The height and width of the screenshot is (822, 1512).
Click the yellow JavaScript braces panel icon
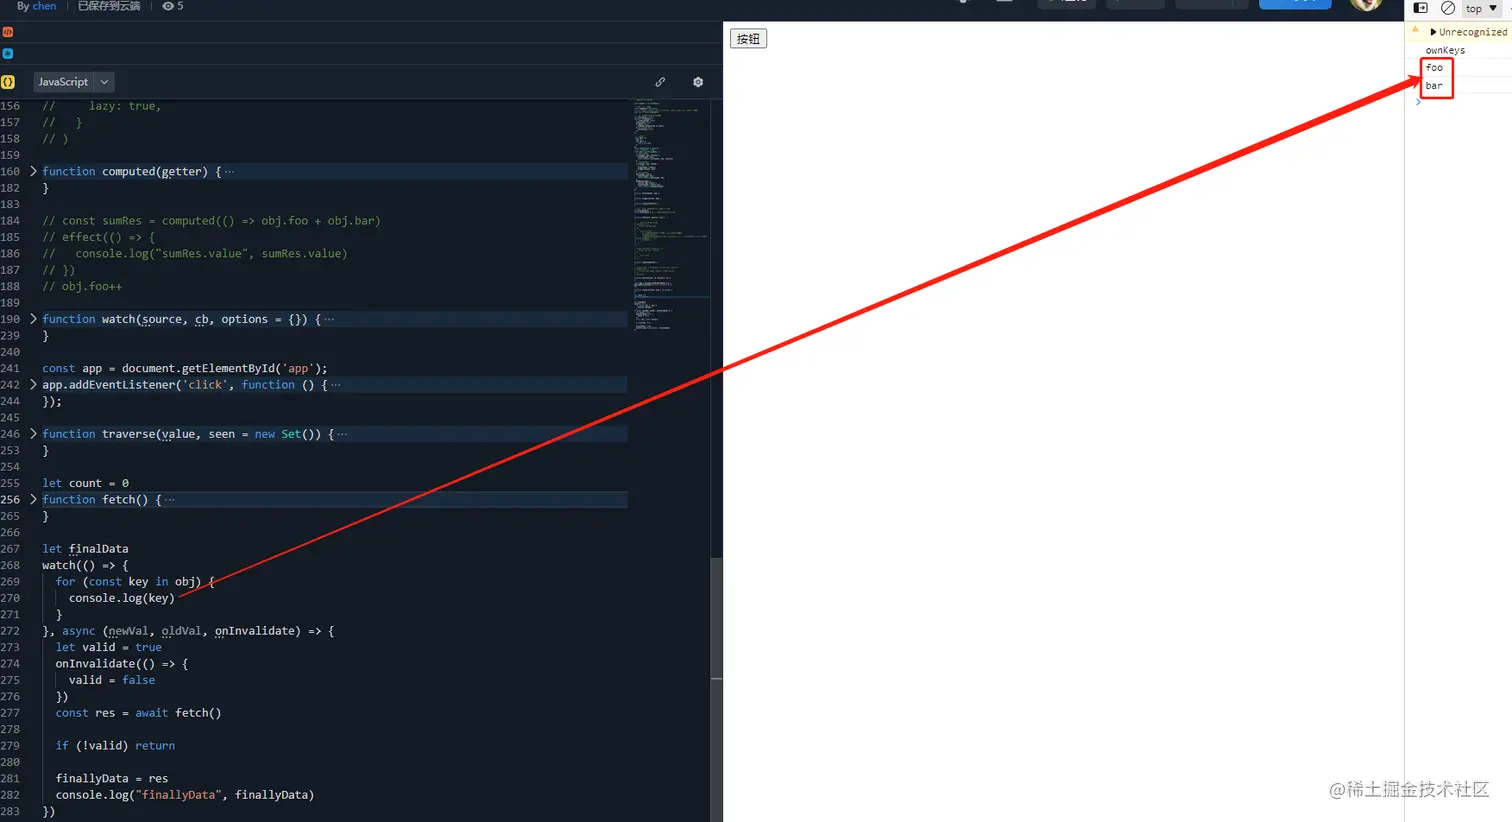tap(8, 82)
